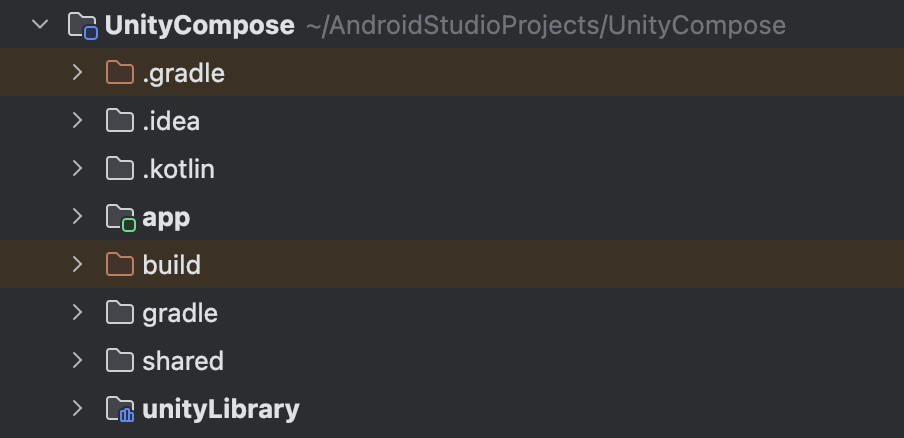Expand the shared folder chevron
Screen dimensions: 904x438
77,361
